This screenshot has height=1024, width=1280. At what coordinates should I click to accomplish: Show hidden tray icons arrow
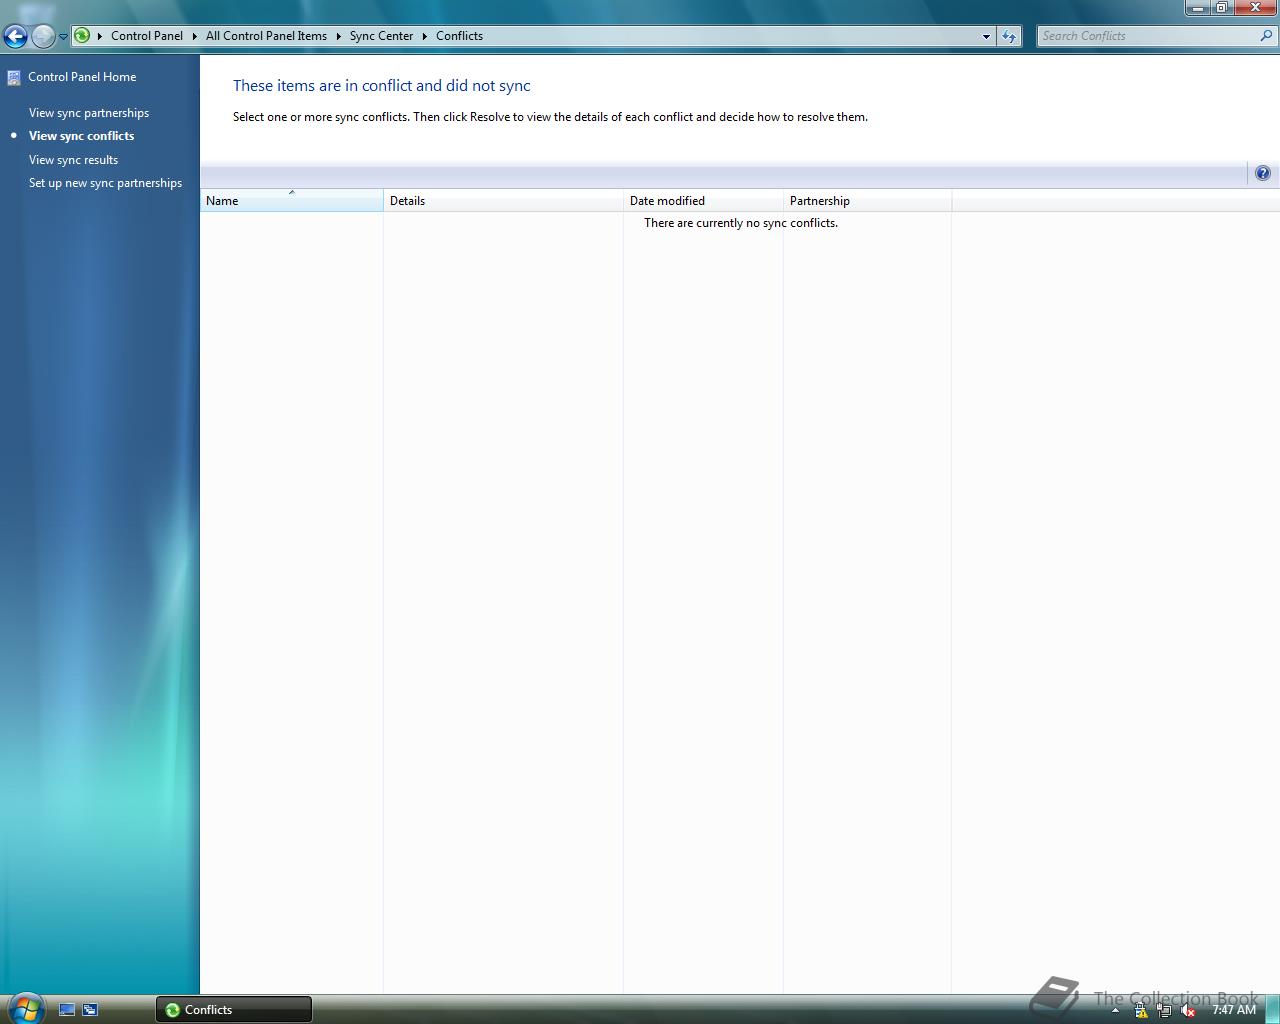click(x=1115, y=1011)
